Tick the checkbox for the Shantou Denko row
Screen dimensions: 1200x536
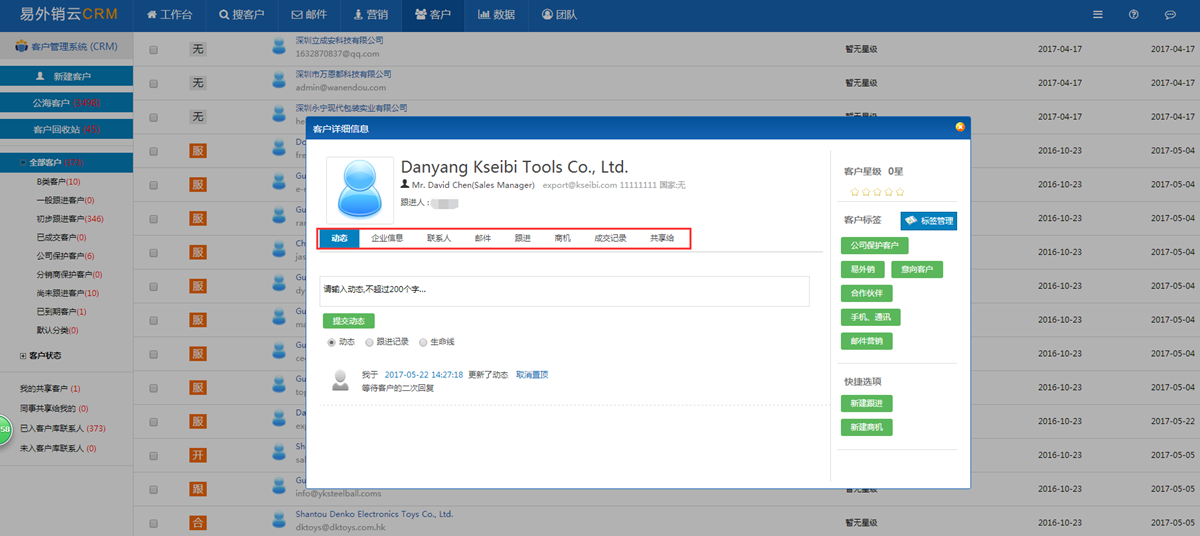tap(153, 523)
